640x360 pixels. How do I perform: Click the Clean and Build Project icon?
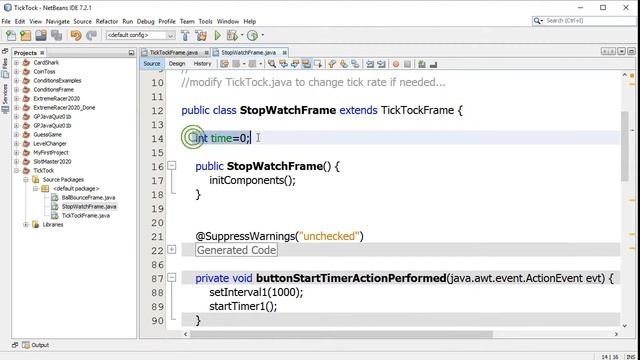[201, 36]
